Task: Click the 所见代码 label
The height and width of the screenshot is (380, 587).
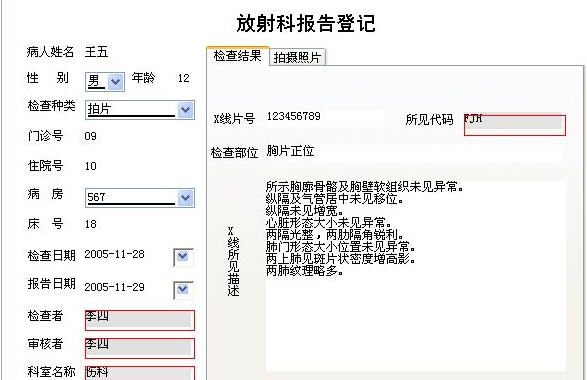Action: click(429, 119)
